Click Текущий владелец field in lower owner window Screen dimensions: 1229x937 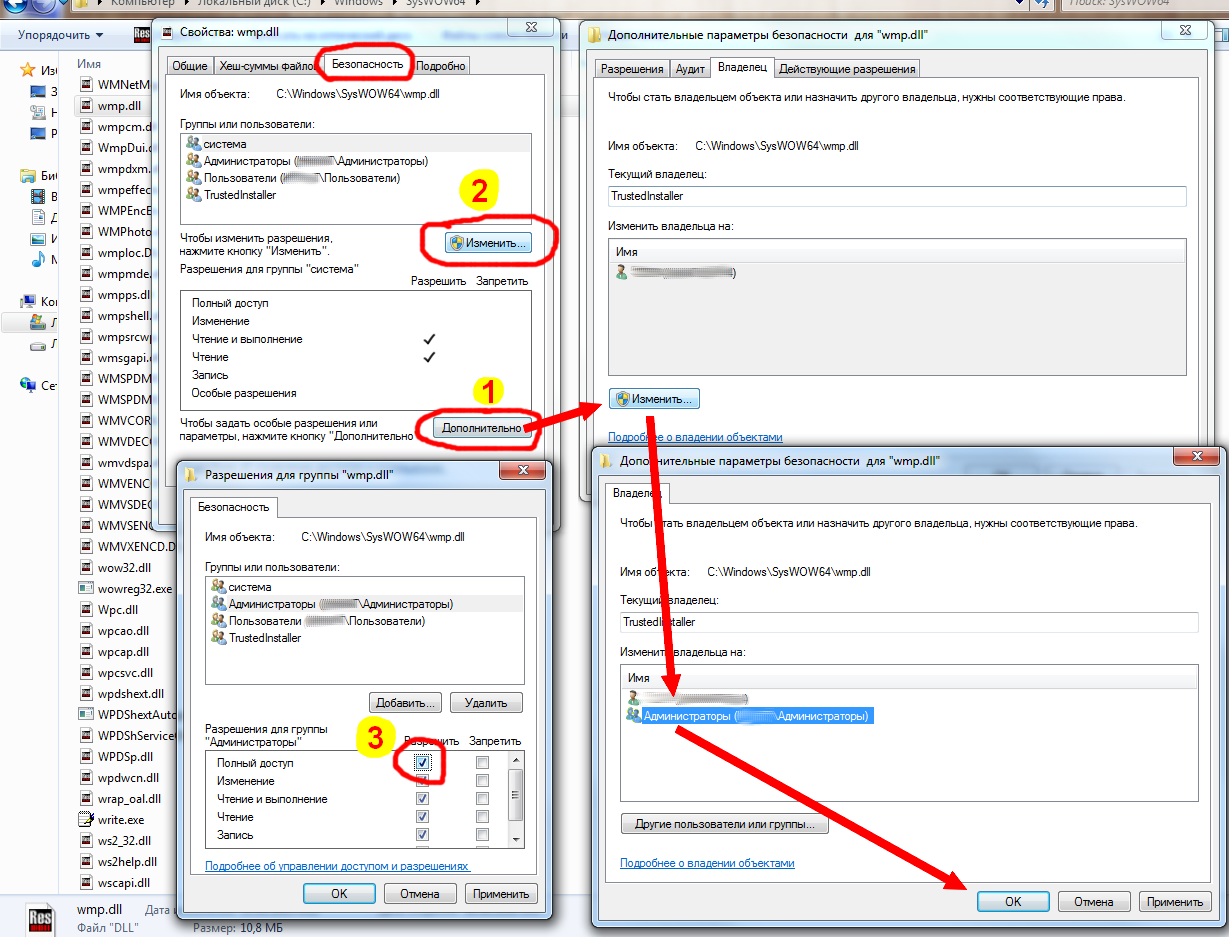908,621
